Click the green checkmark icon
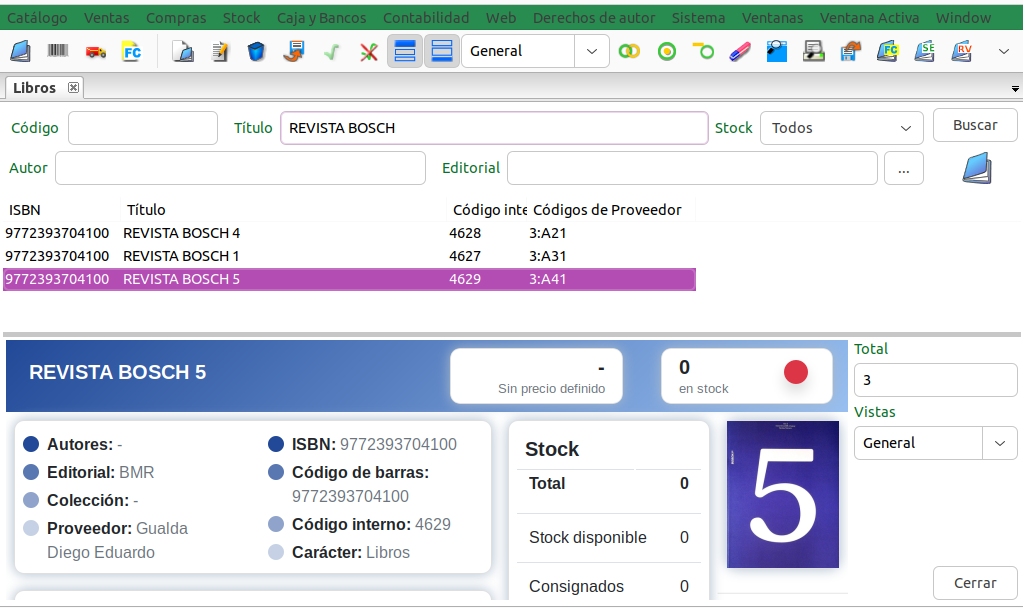The height and width of the screenshot is (608, 1023). [x=331, y=51]
